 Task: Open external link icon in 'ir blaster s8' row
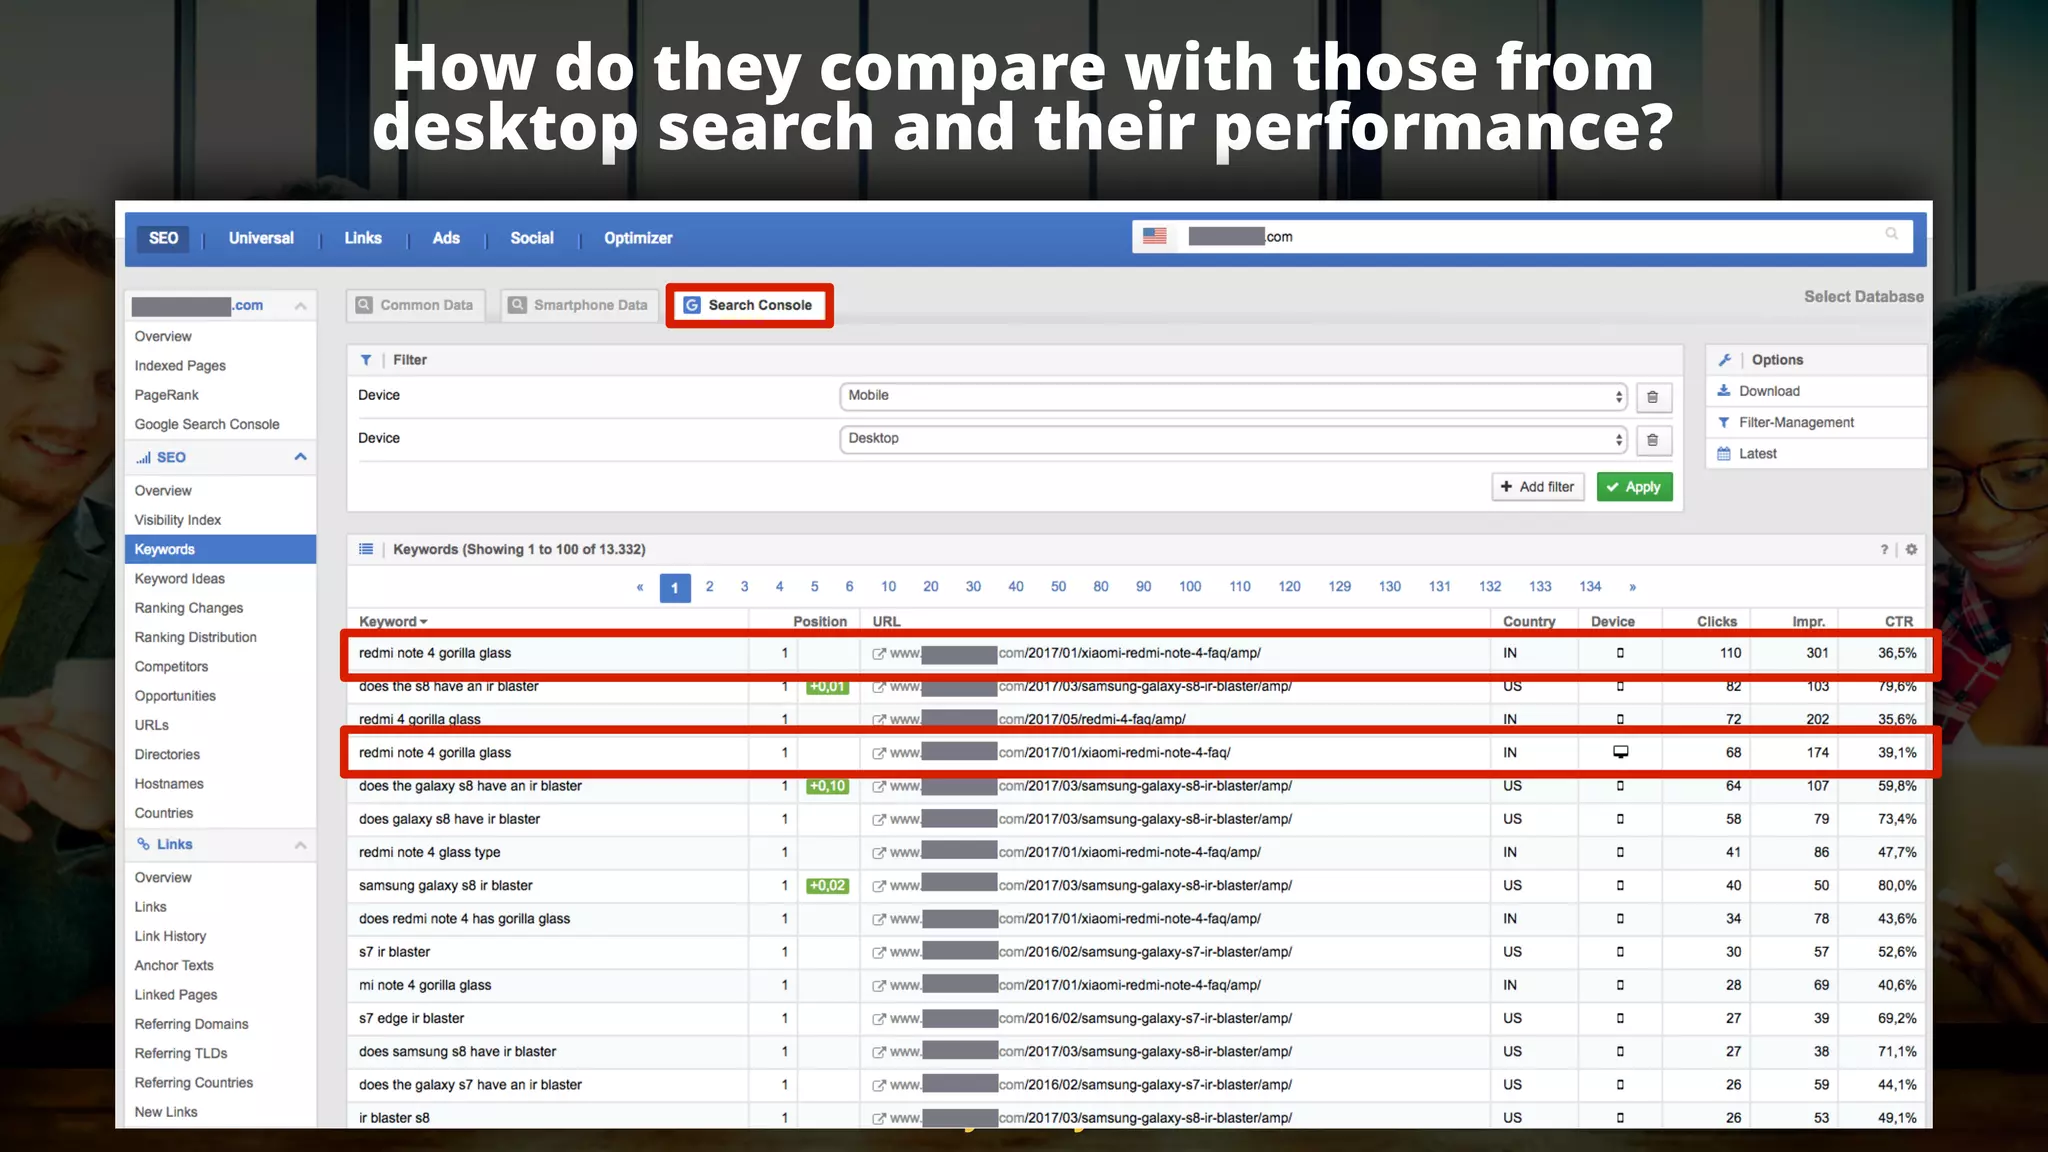(x=879, y=1119)
